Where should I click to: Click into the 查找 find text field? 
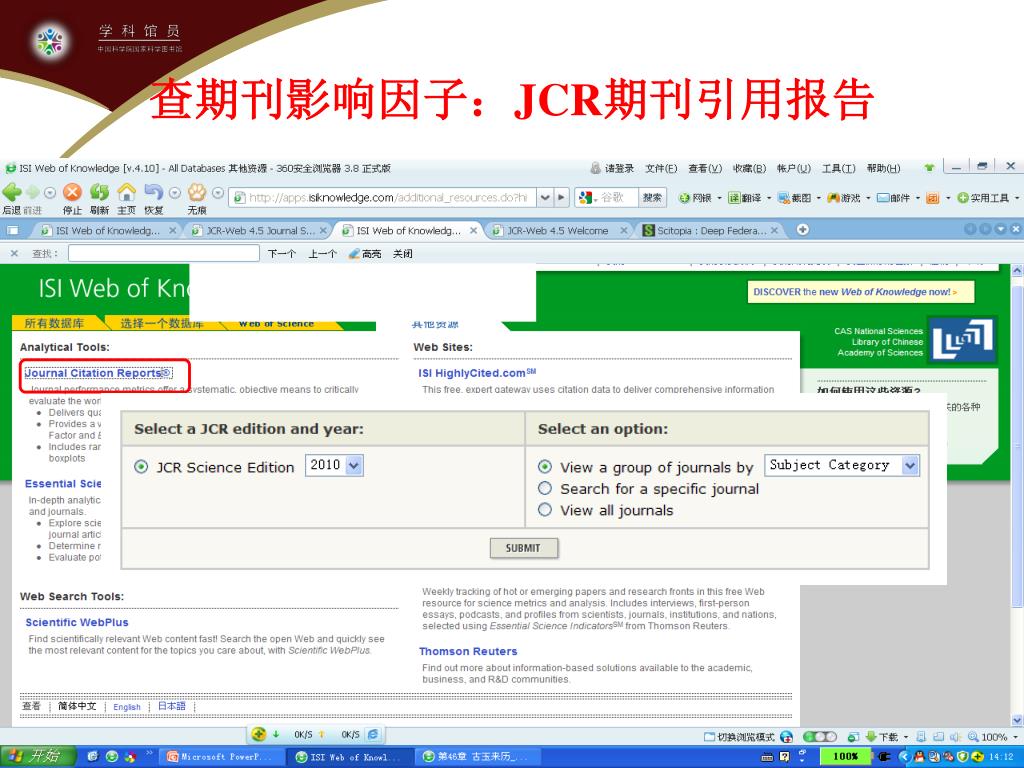pos(163,253)
